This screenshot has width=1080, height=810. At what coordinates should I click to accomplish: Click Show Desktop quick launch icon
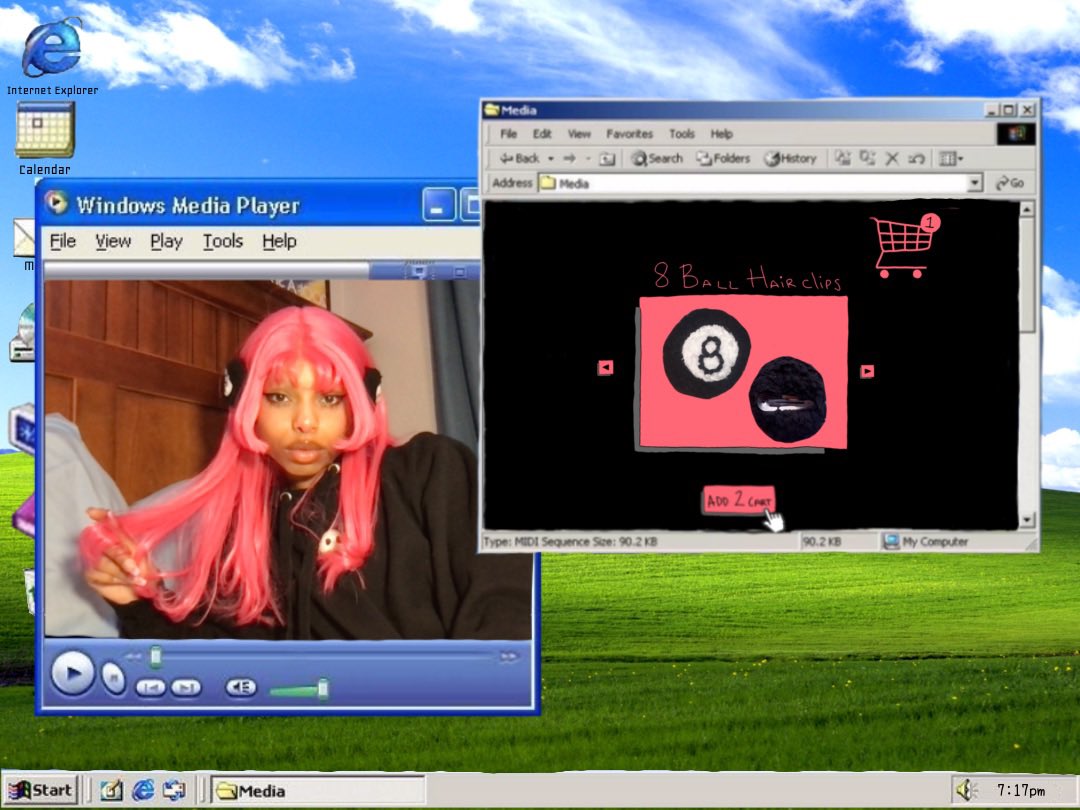[x=111, y=790]
